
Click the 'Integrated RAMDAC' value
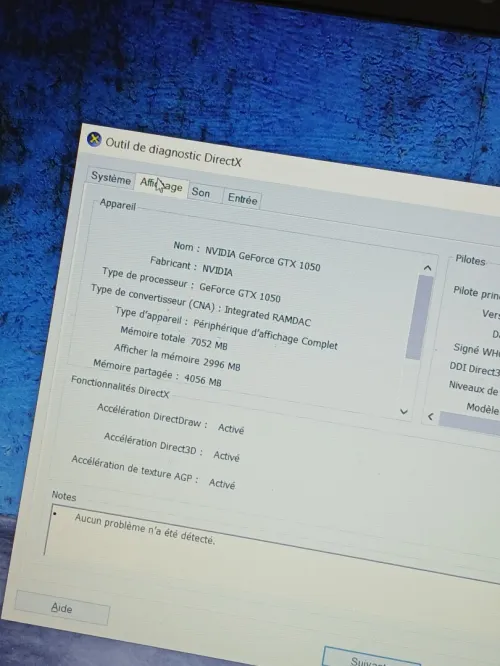tap(268, 316)
